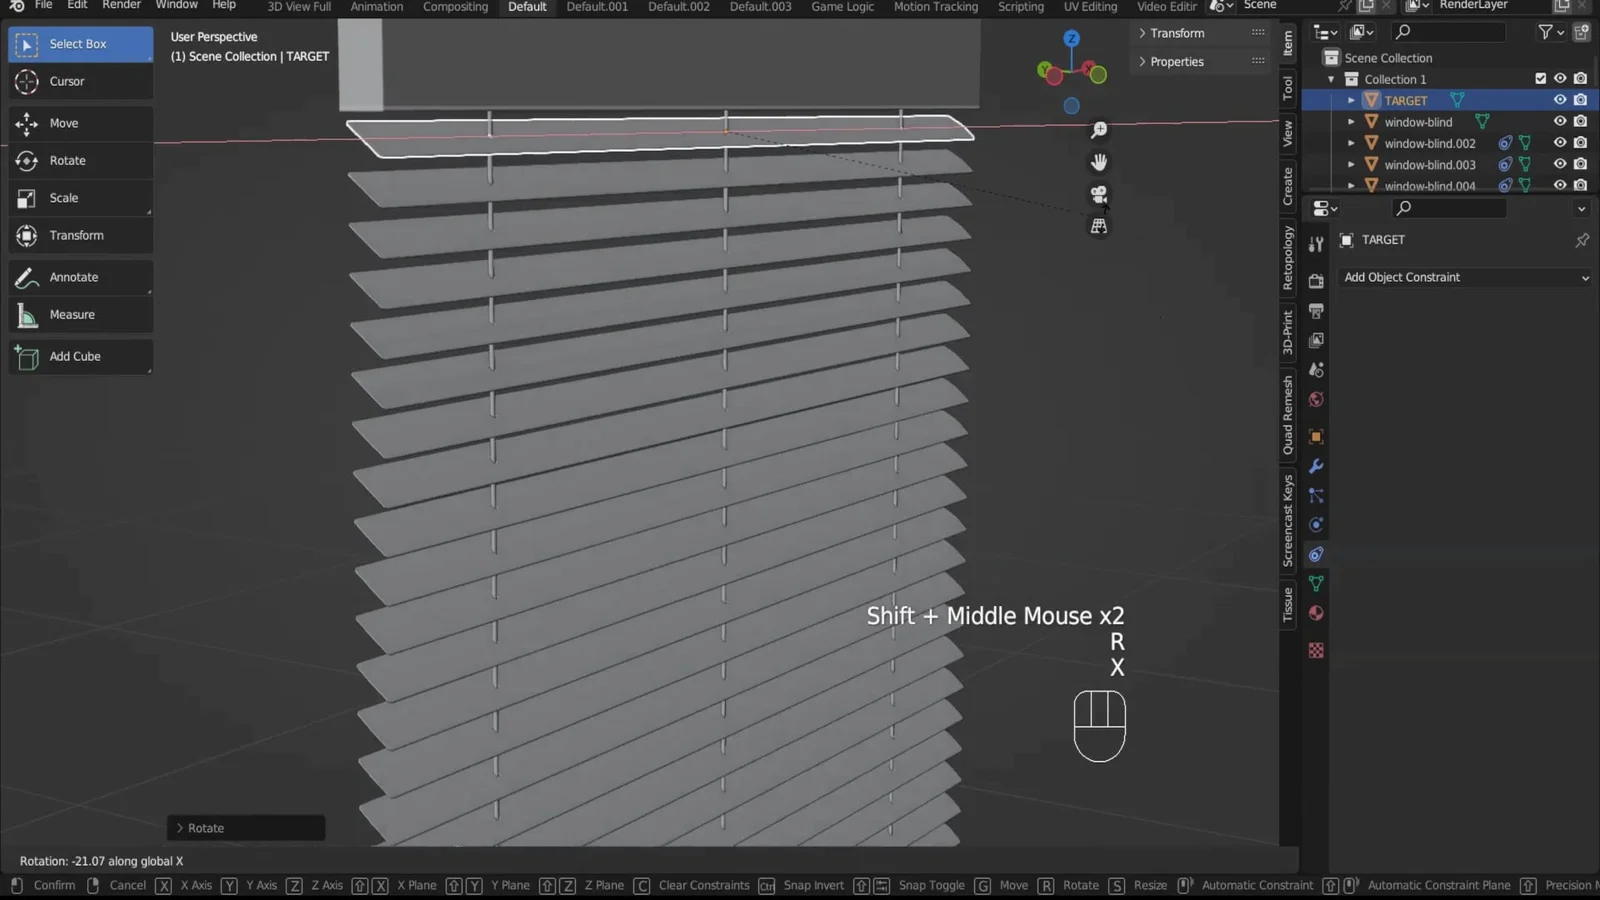1600x900 pixels.
Task: Click the blue Z axis gizmo
Action: pyautogui.click(x=1071, y=39)
